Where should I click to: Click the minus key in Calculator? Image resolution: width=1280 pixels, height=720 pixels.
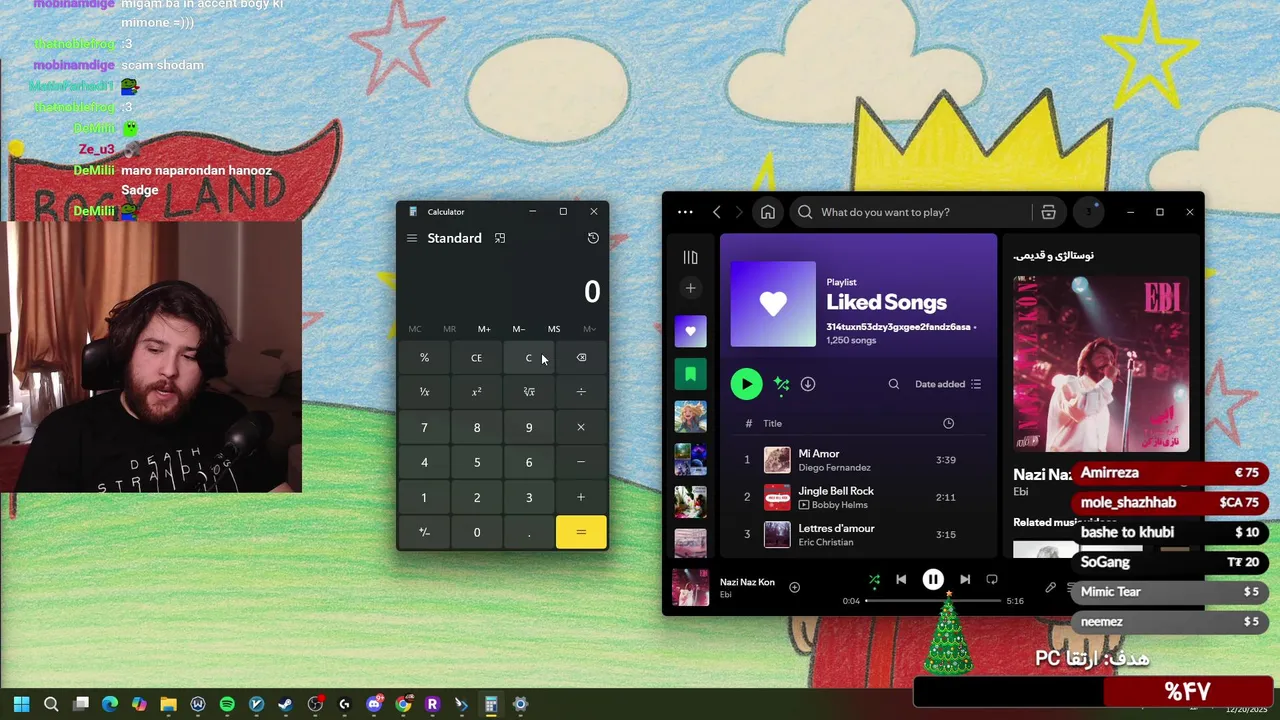coord(581,462)
